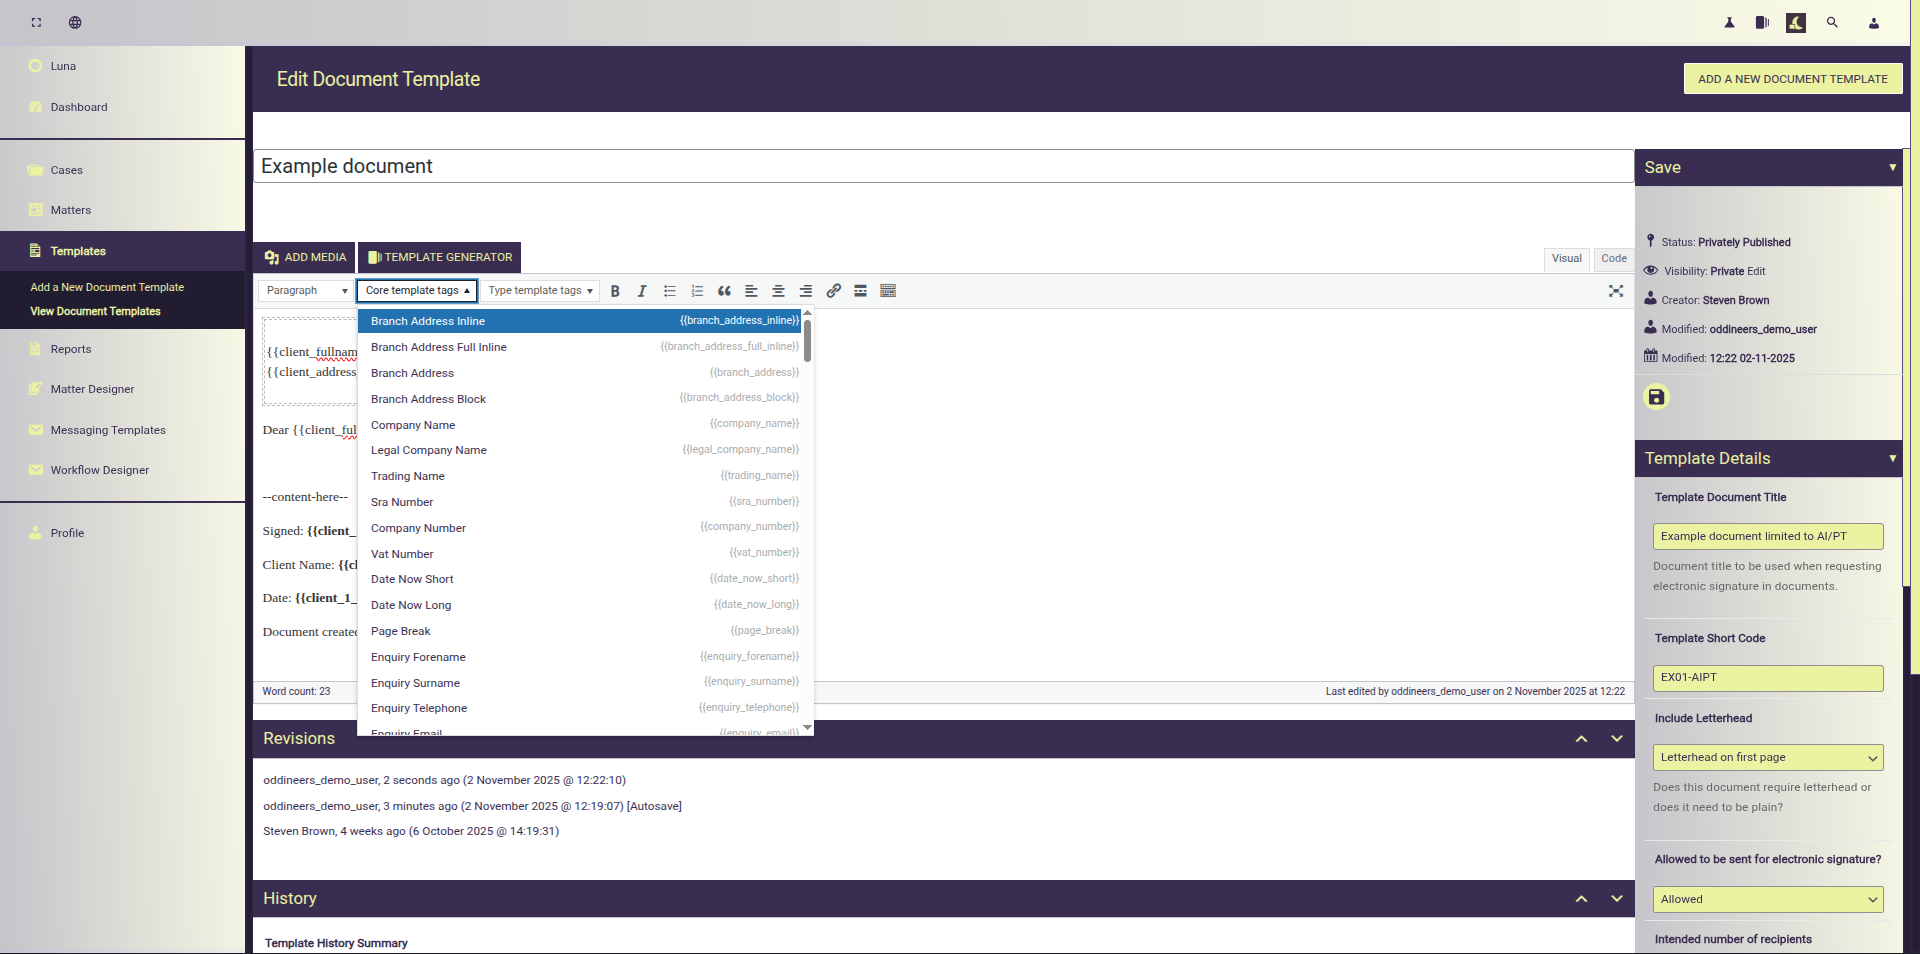The width and height of the screenshot is (1920, 954).
Task: Toggle the editor fullscreen mode
Action: coord(1615,291)
